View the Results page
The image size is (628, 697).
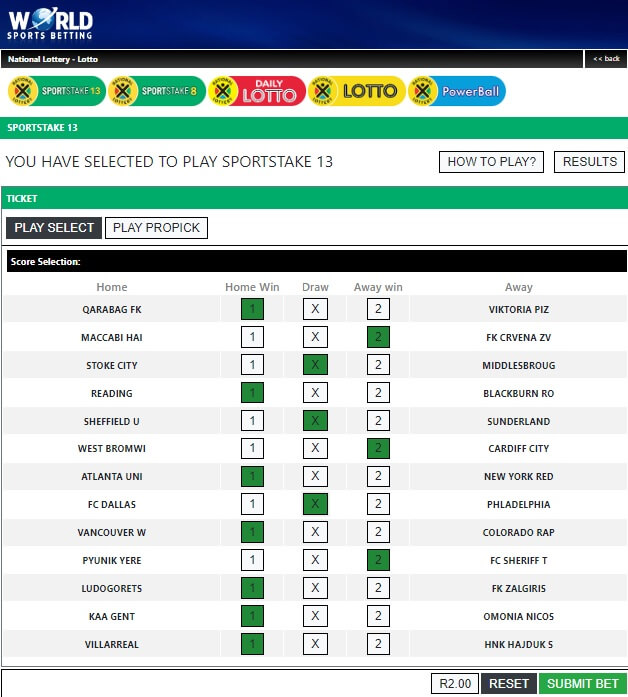(x=589, y=162)
